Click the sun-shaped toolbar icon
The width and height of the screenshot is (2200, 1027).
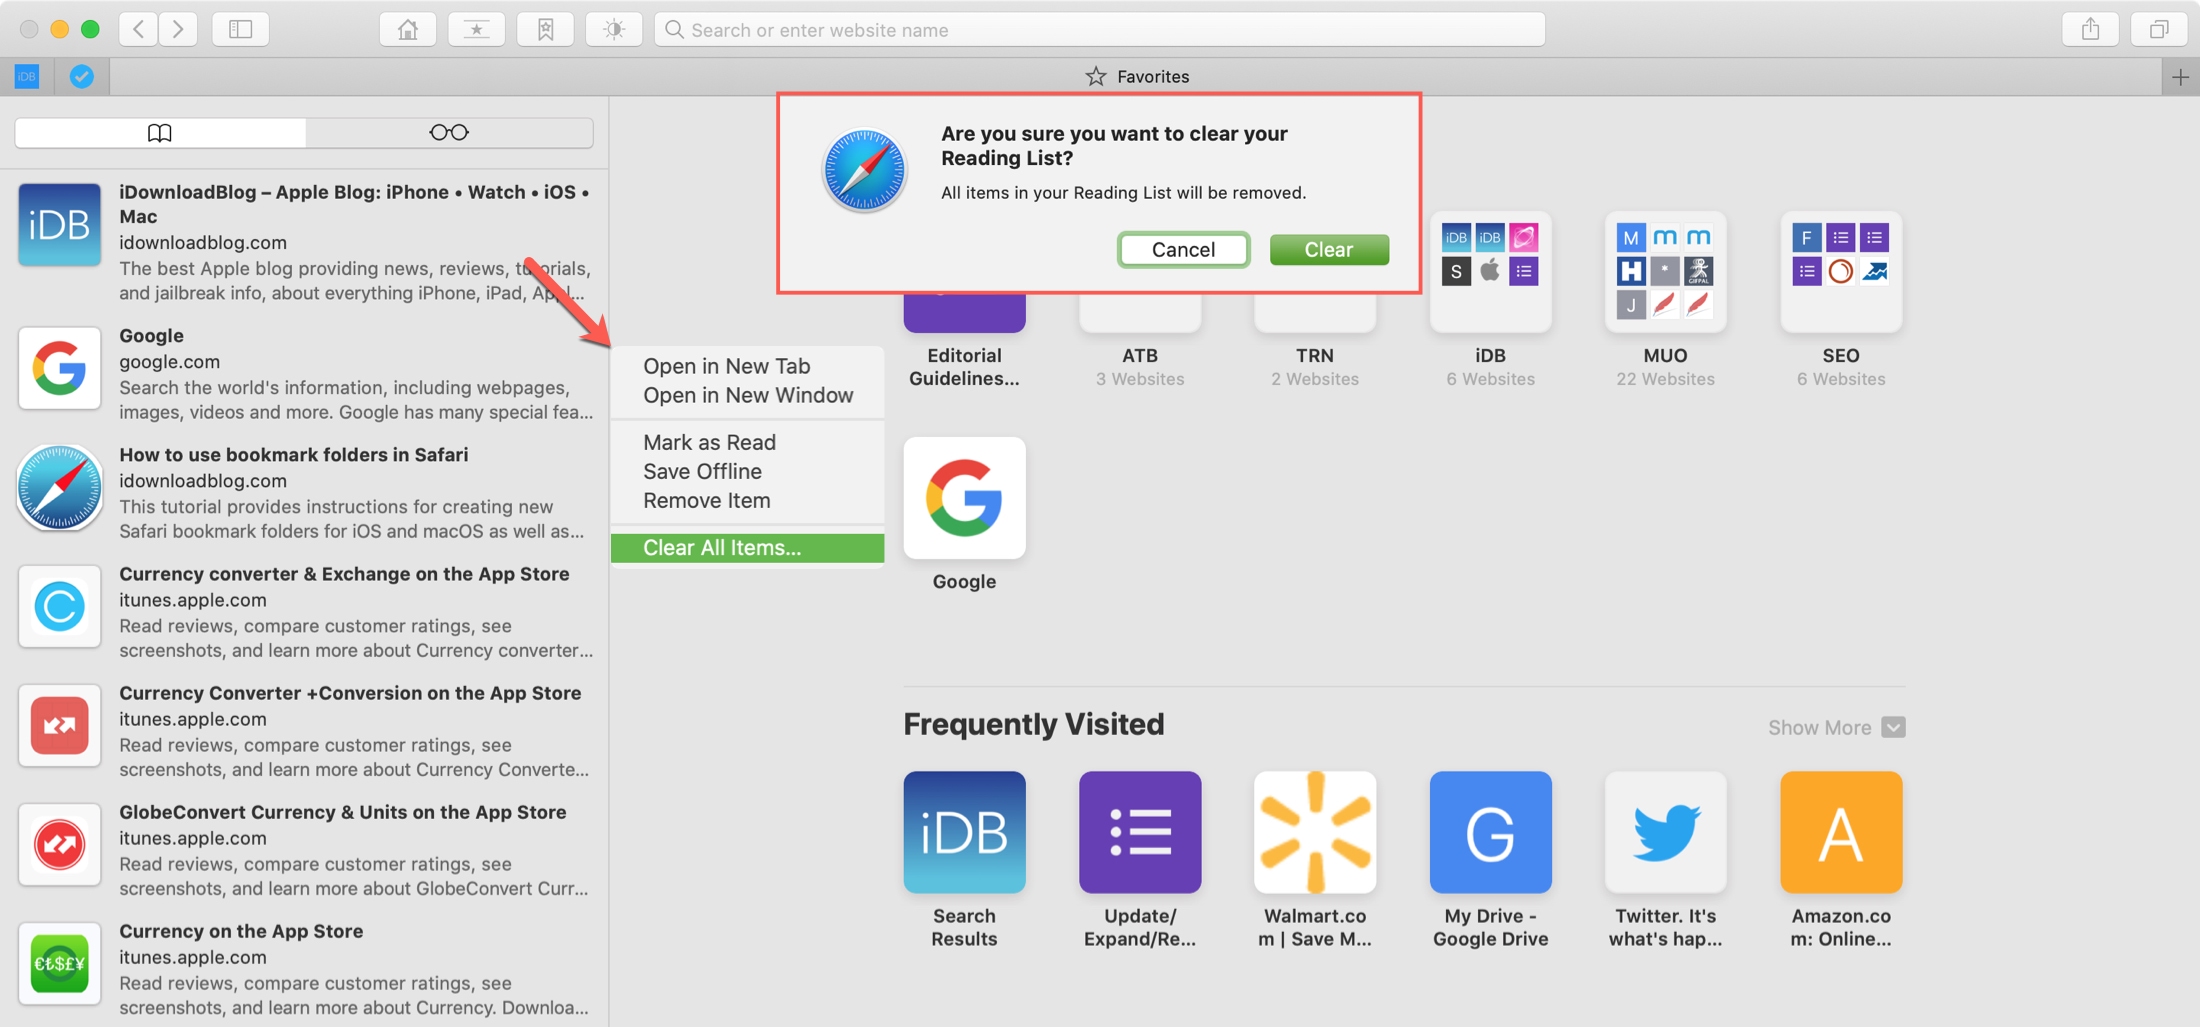click(614, 29)
